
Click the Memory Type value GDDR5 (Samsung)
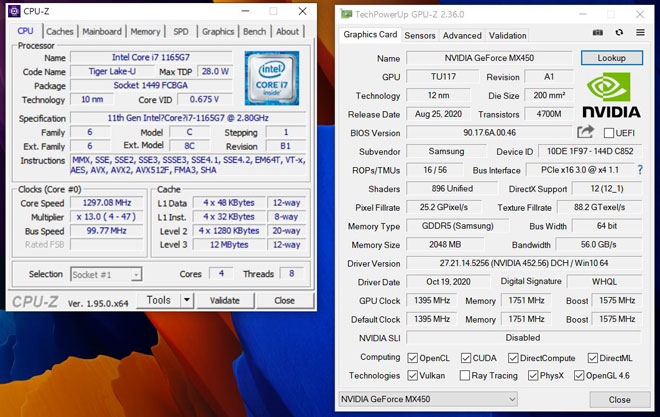click(x=458, y=226)
